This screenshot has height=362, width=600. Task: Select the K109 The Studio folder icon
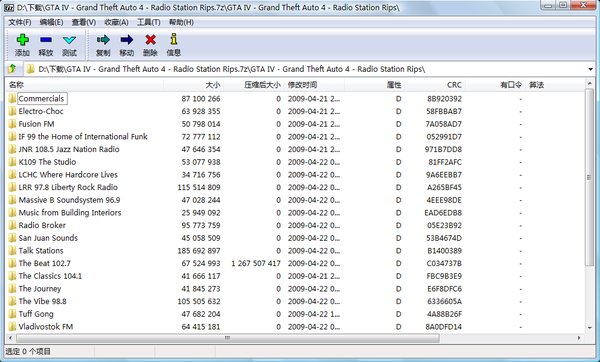(12, 162)
